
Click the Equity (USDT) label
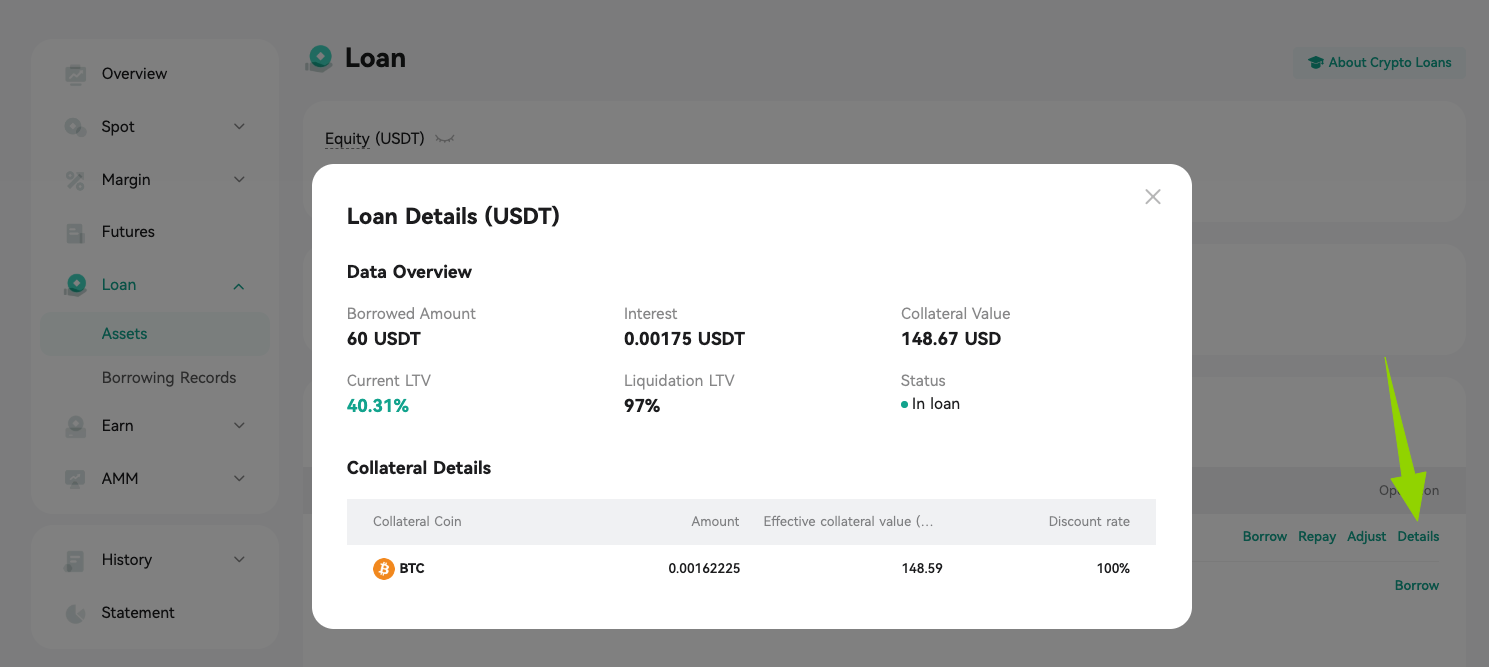[x=375, y=139]
